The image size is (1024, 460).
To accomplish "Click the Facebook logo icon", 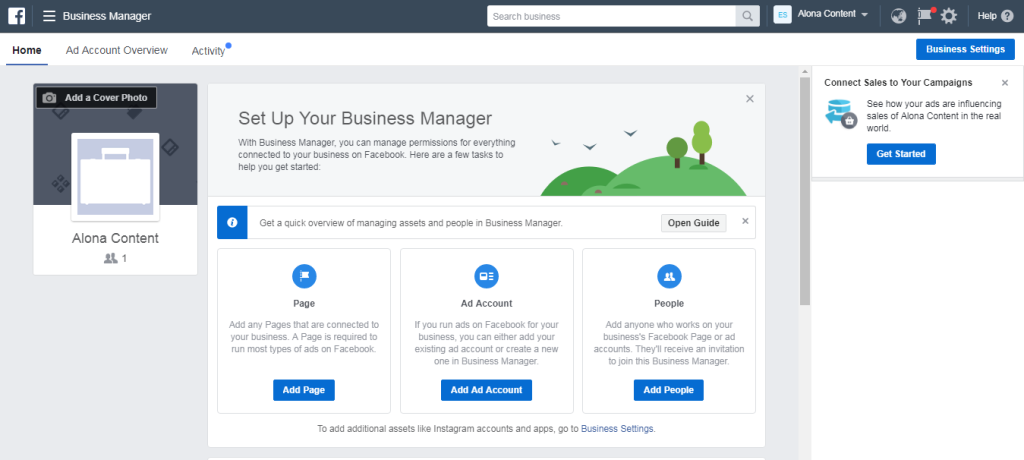I will pos(16,16).
